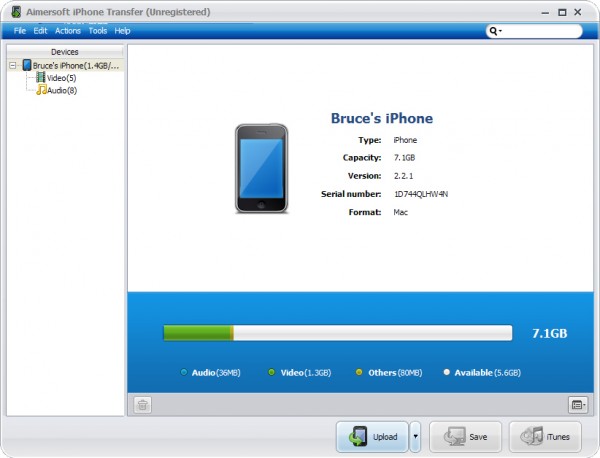Click the Audio(36MB) legend label

216,373
